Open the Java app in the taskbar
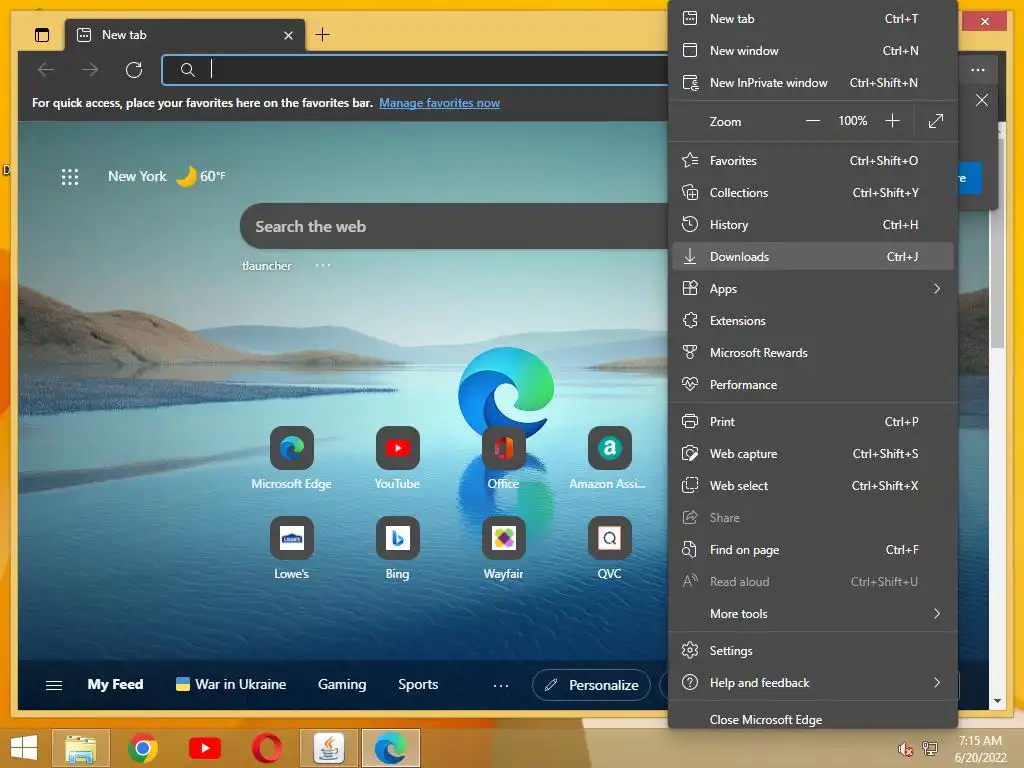Screen dimensions: 1024x768 [328, 748]
